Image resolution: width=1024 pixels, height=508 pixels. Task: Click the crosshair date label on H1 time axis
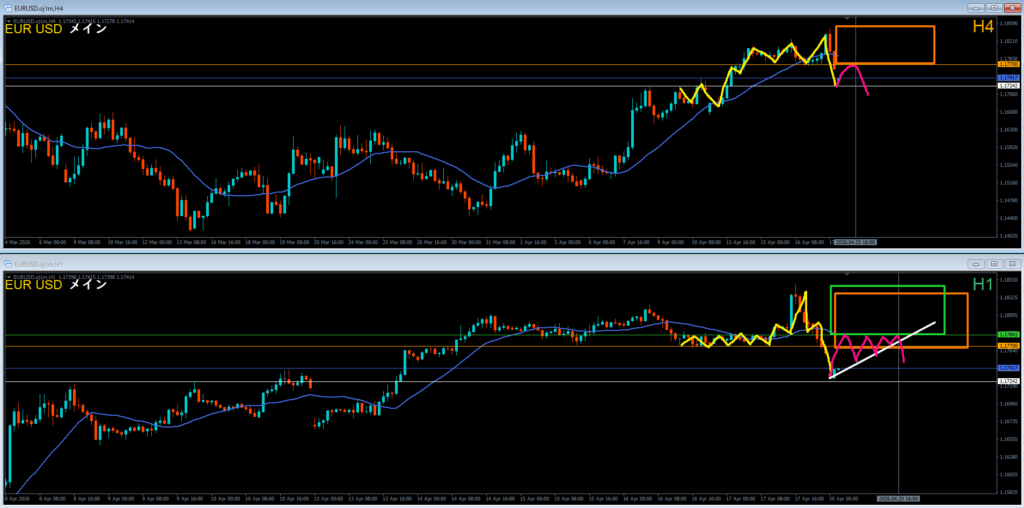tap(897, 497)
